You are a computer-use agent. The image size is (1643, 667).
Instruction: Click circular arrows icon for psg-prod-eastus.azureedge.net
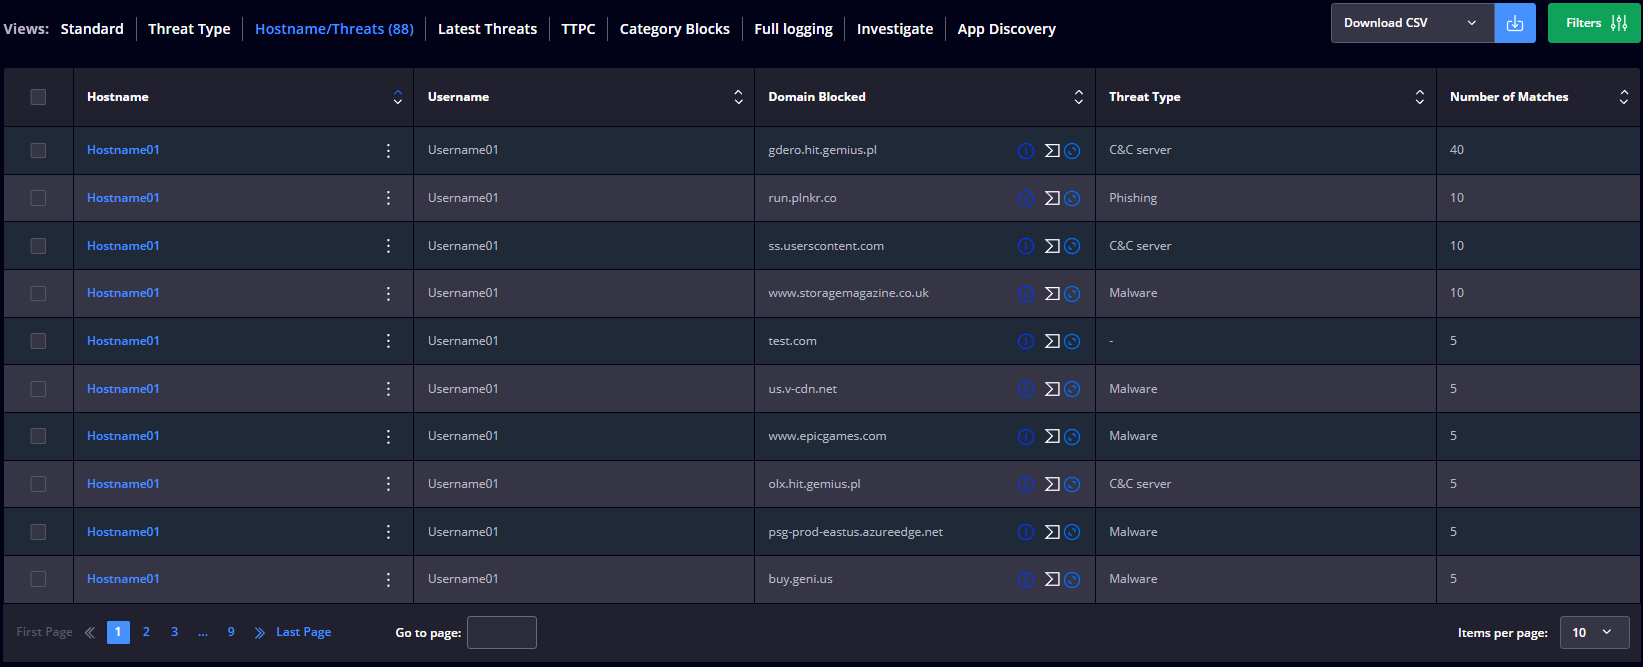pos(1072,532)
